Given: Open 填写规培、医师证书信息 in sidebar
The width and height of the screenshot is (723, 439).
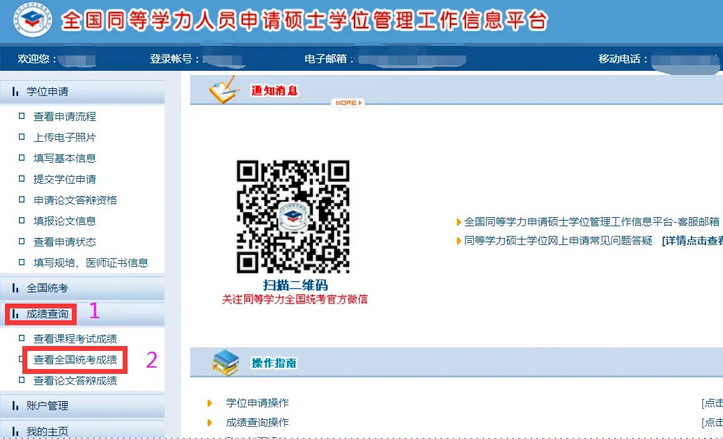Looking at the screenshot, I should pos(91,263).
